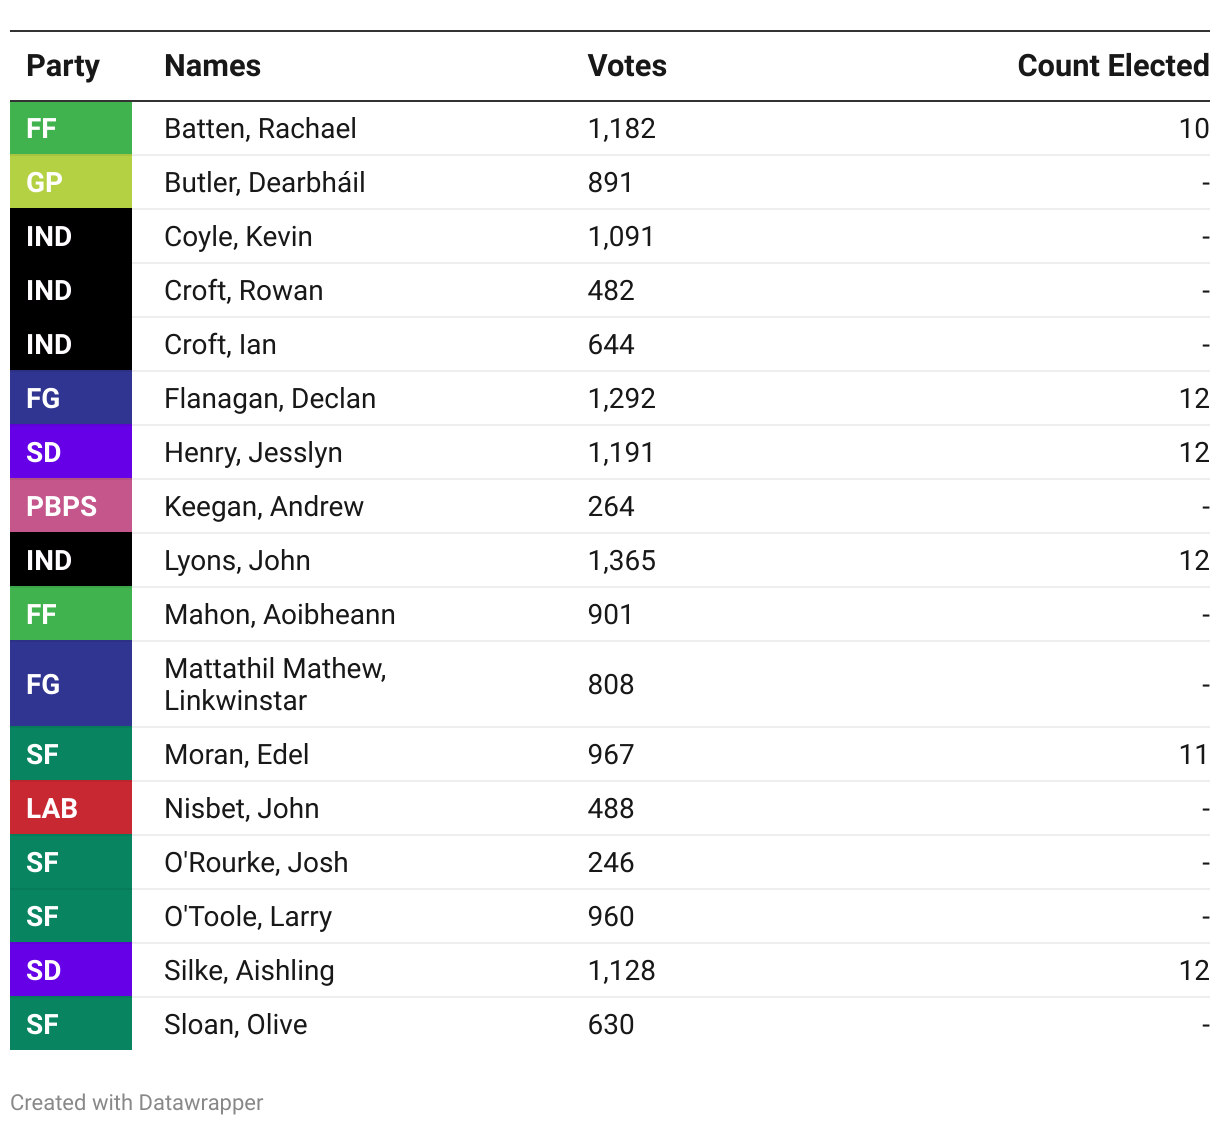The height and width of the screenshot is (1126, 1220).
Task: Click the red LAB party cell
Action: (x=71, y=808)
